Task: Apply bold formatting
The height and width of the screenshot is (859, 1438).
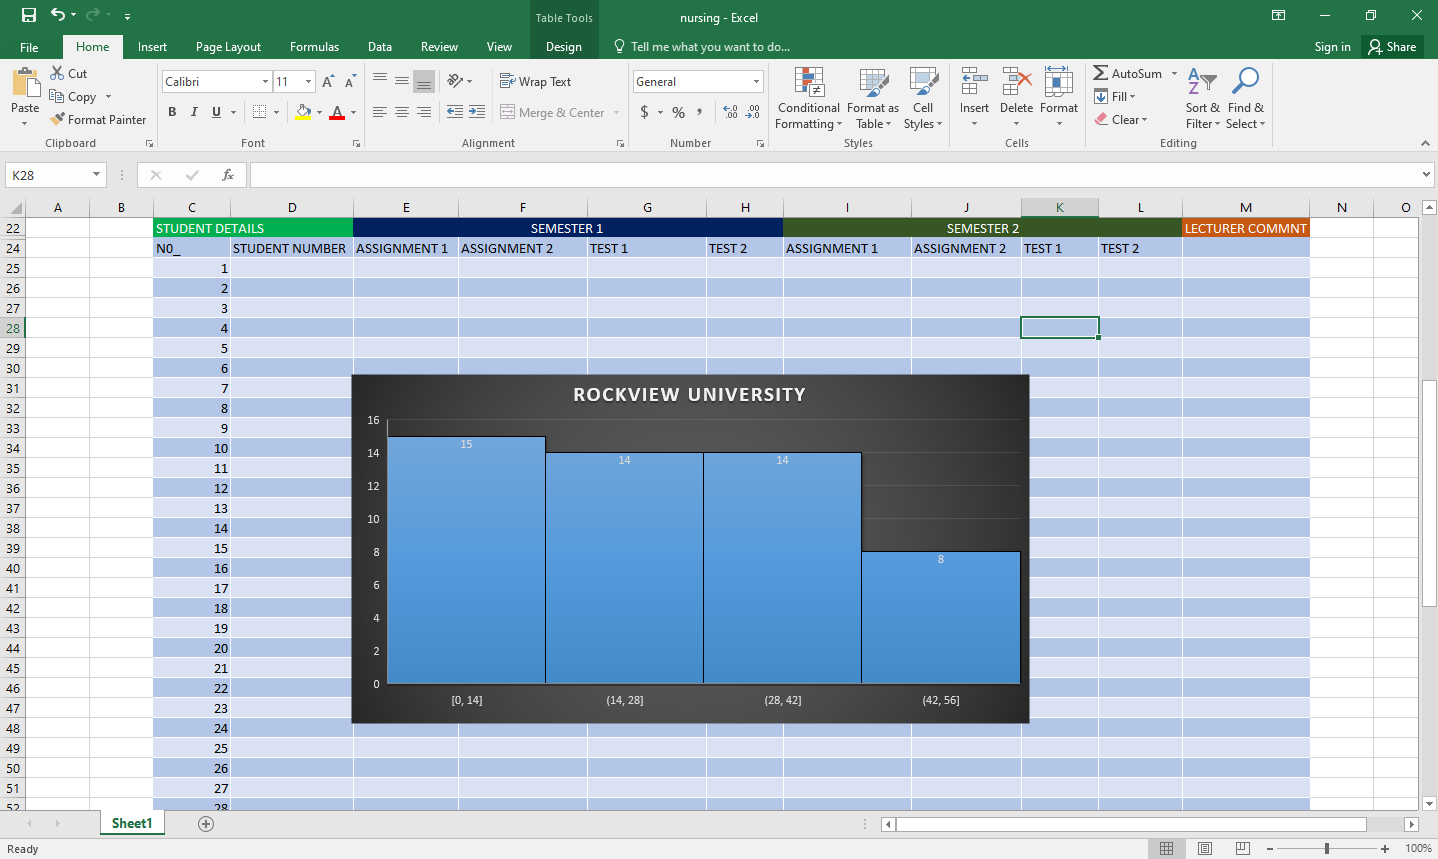Action: coord(171,111)
